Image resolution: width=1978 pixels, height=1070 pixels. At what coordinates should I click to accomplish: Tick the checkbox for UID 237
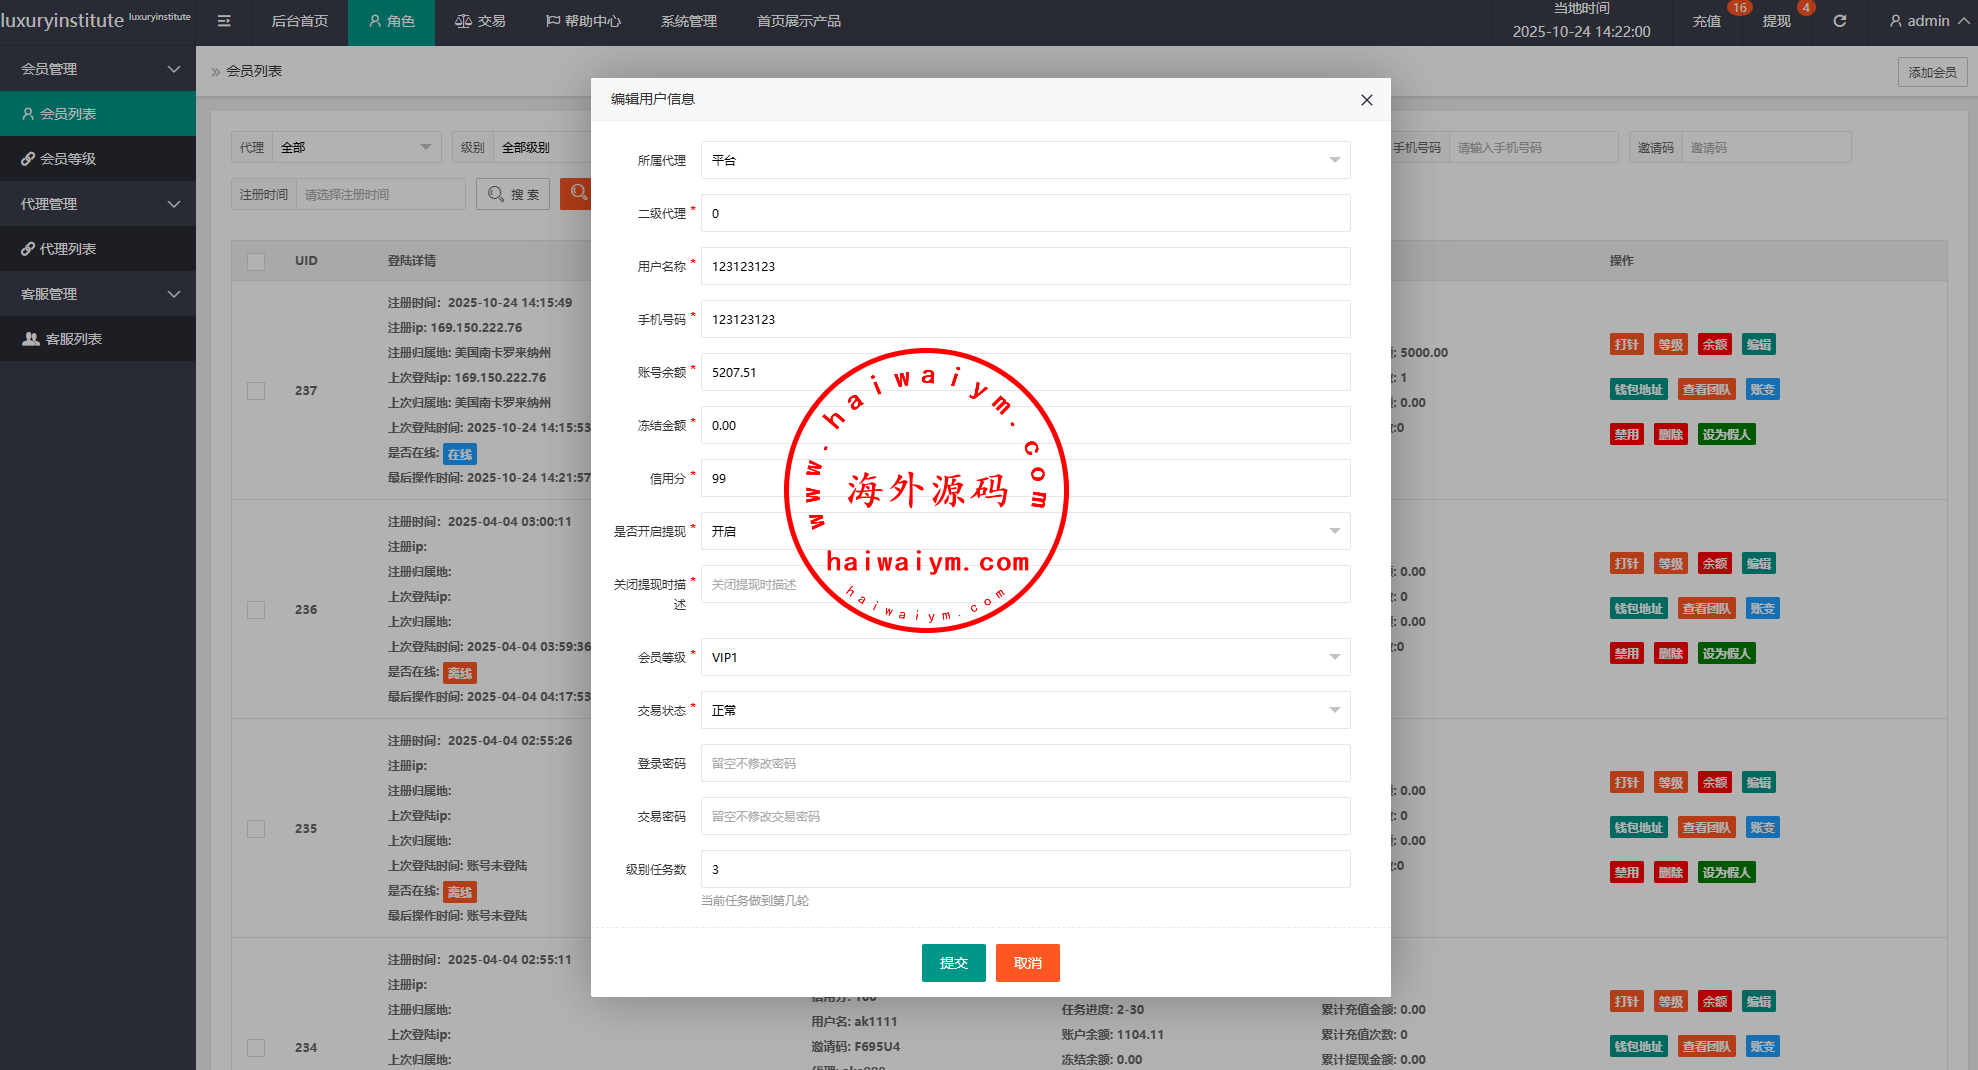tap(256, 391)
